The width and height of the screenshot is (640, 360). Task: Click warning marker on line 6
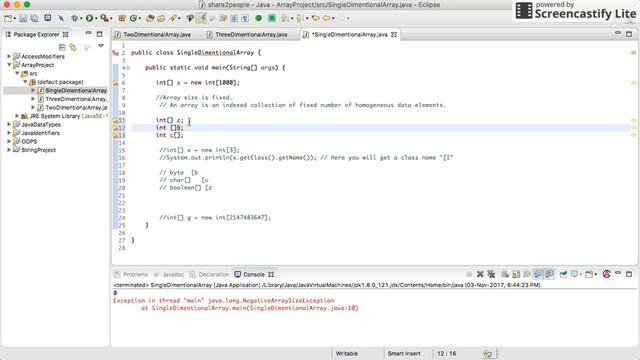click(x=116, y=83)
